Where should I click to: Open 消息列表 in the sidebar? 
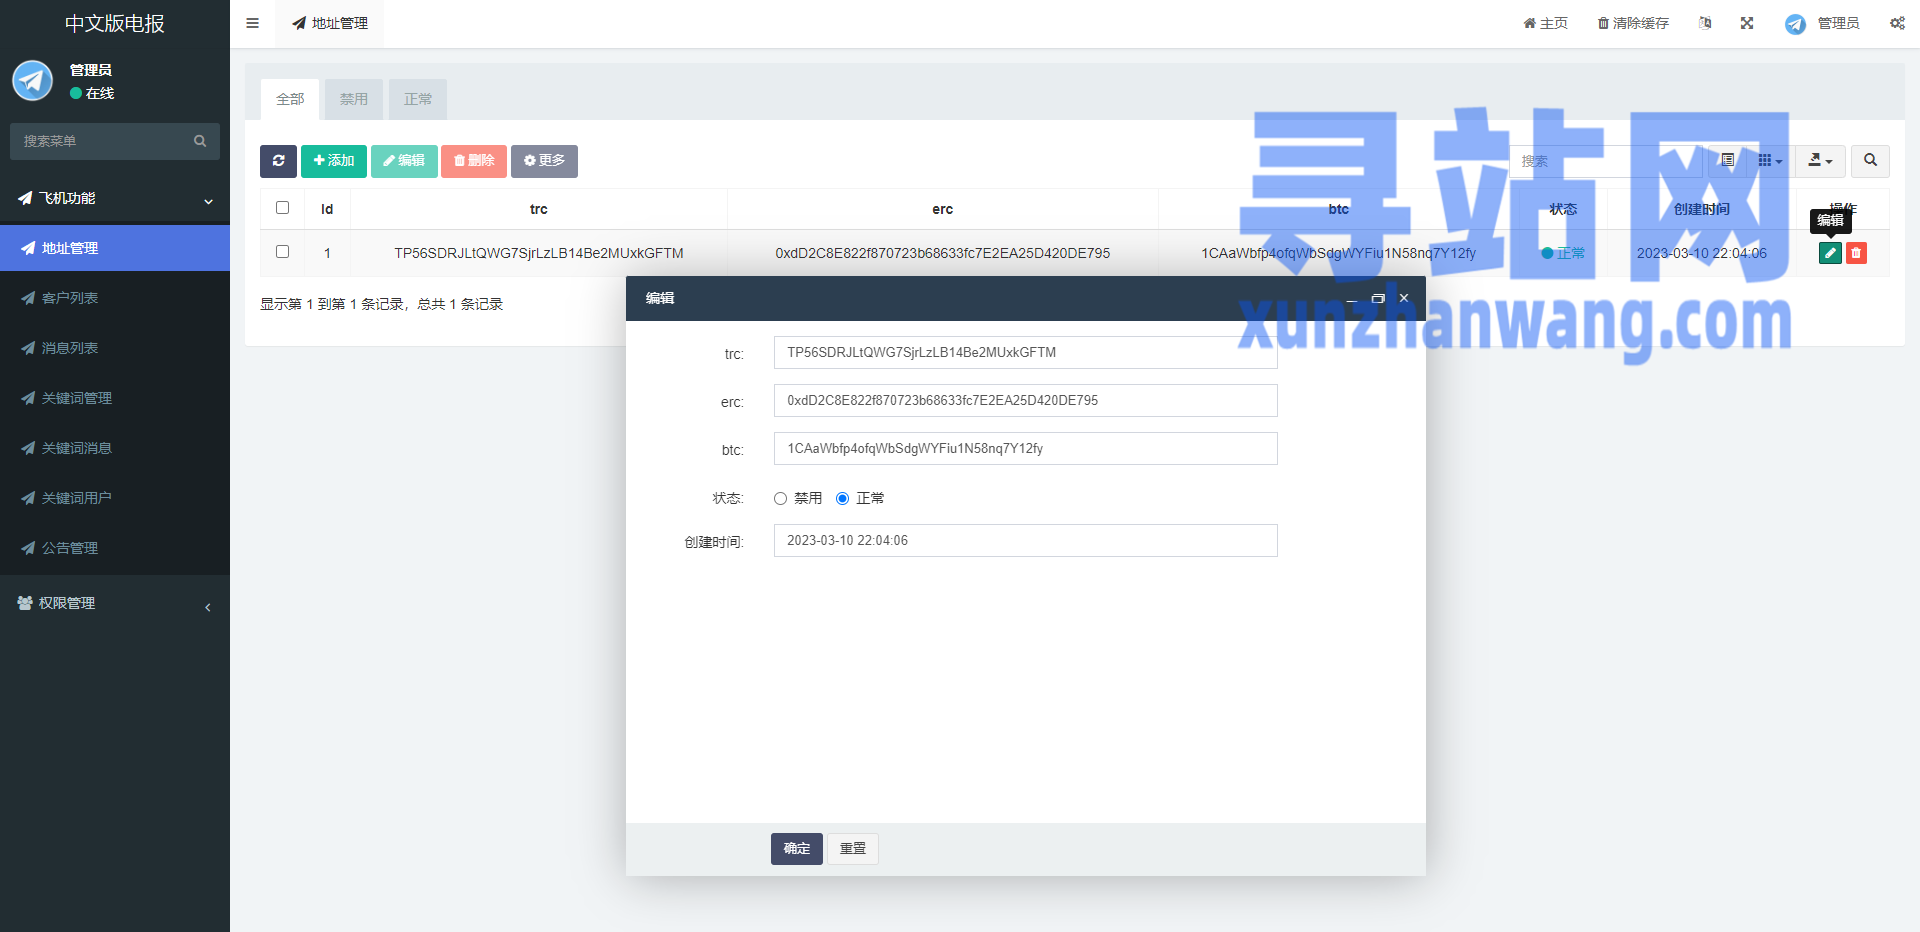(x=115, y=348)
